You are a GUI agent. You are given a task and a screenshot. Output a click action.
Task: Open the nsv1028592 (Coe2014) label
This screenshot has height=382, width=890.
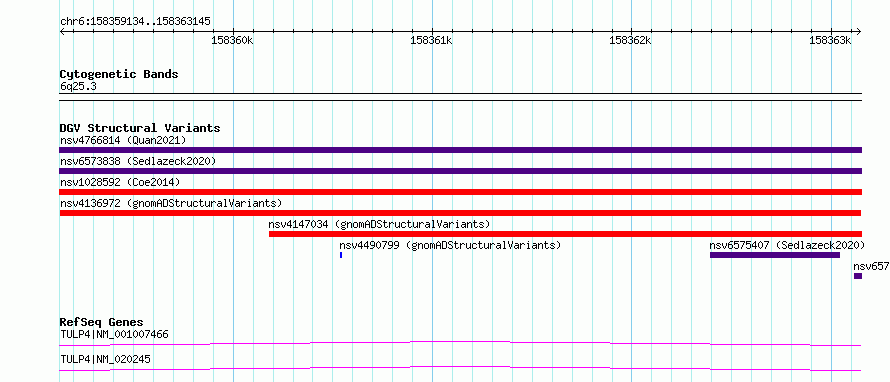120,182
